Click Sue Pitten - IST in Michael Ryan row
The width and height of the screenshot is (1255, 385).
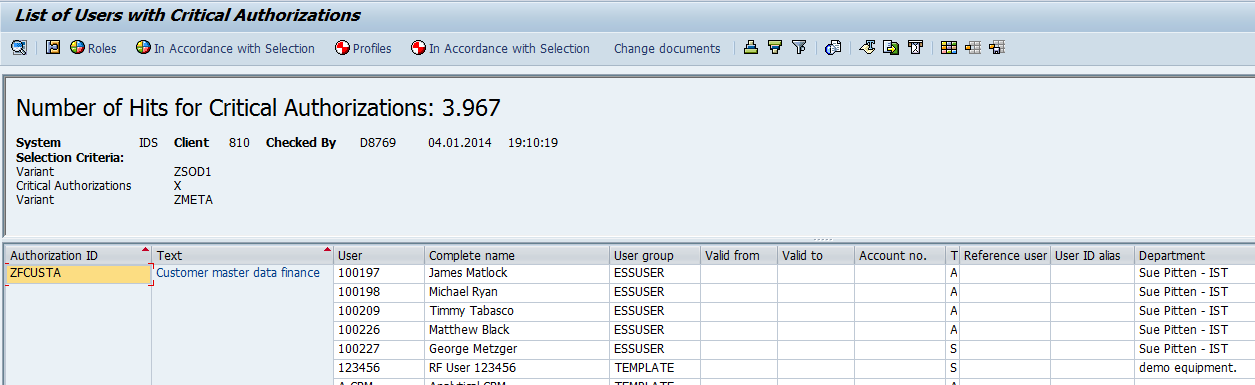[x=1195, y=292]
